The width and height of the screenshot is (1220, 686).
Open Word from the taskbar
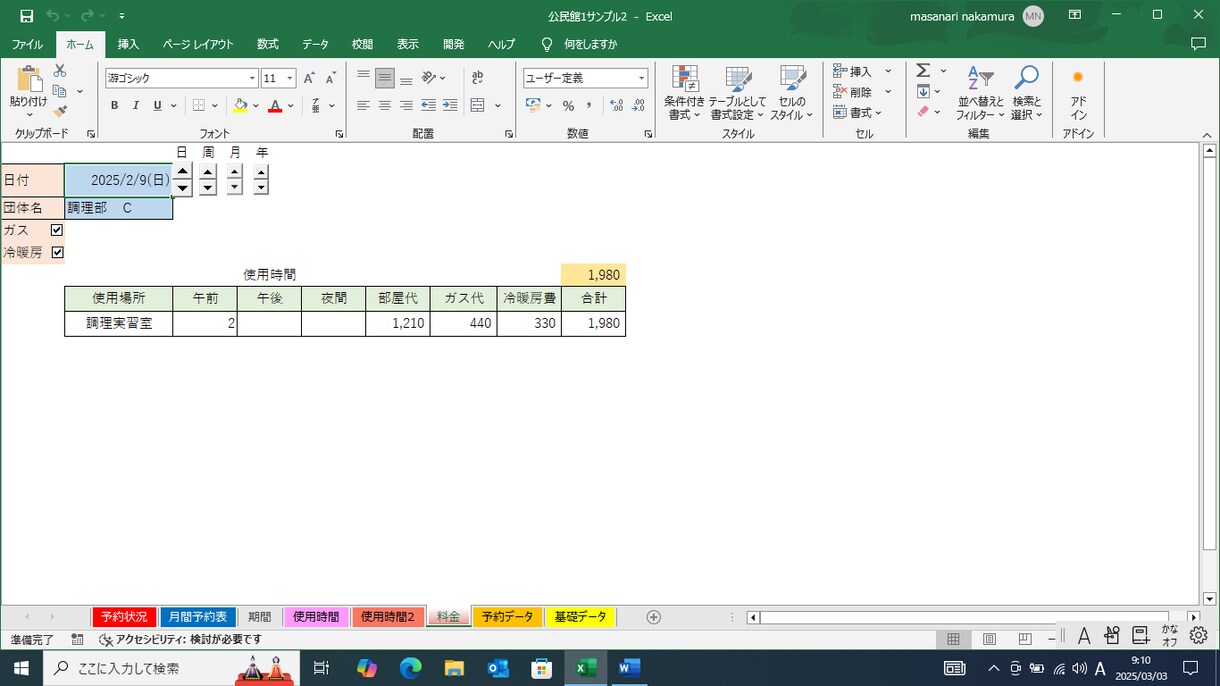click(629, 668)
